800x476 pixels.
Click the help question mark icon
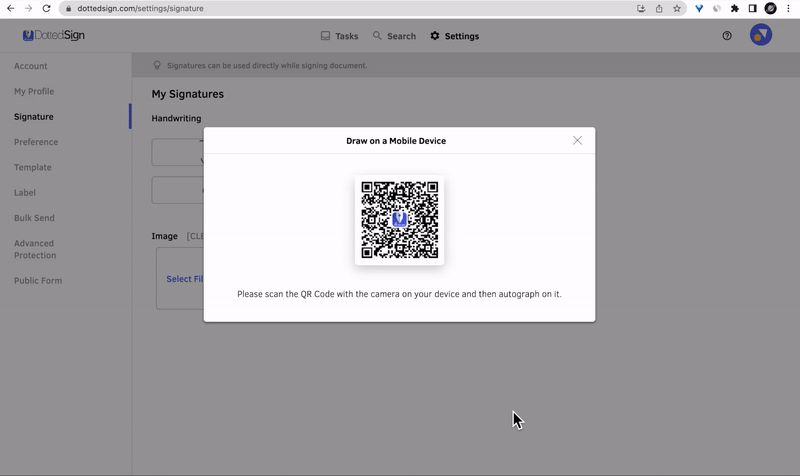[727, 36]
